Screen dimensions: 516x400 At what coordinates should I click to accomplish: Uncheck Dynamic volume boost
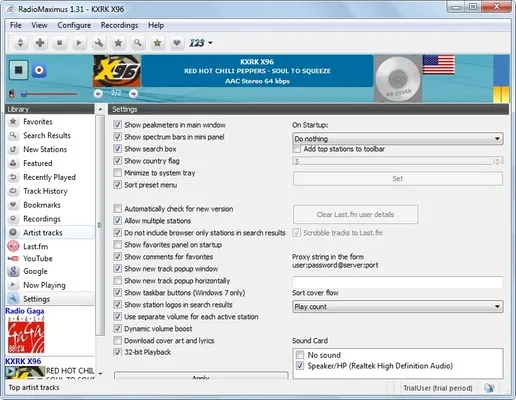pyautogui.click(x=117, y=328)
